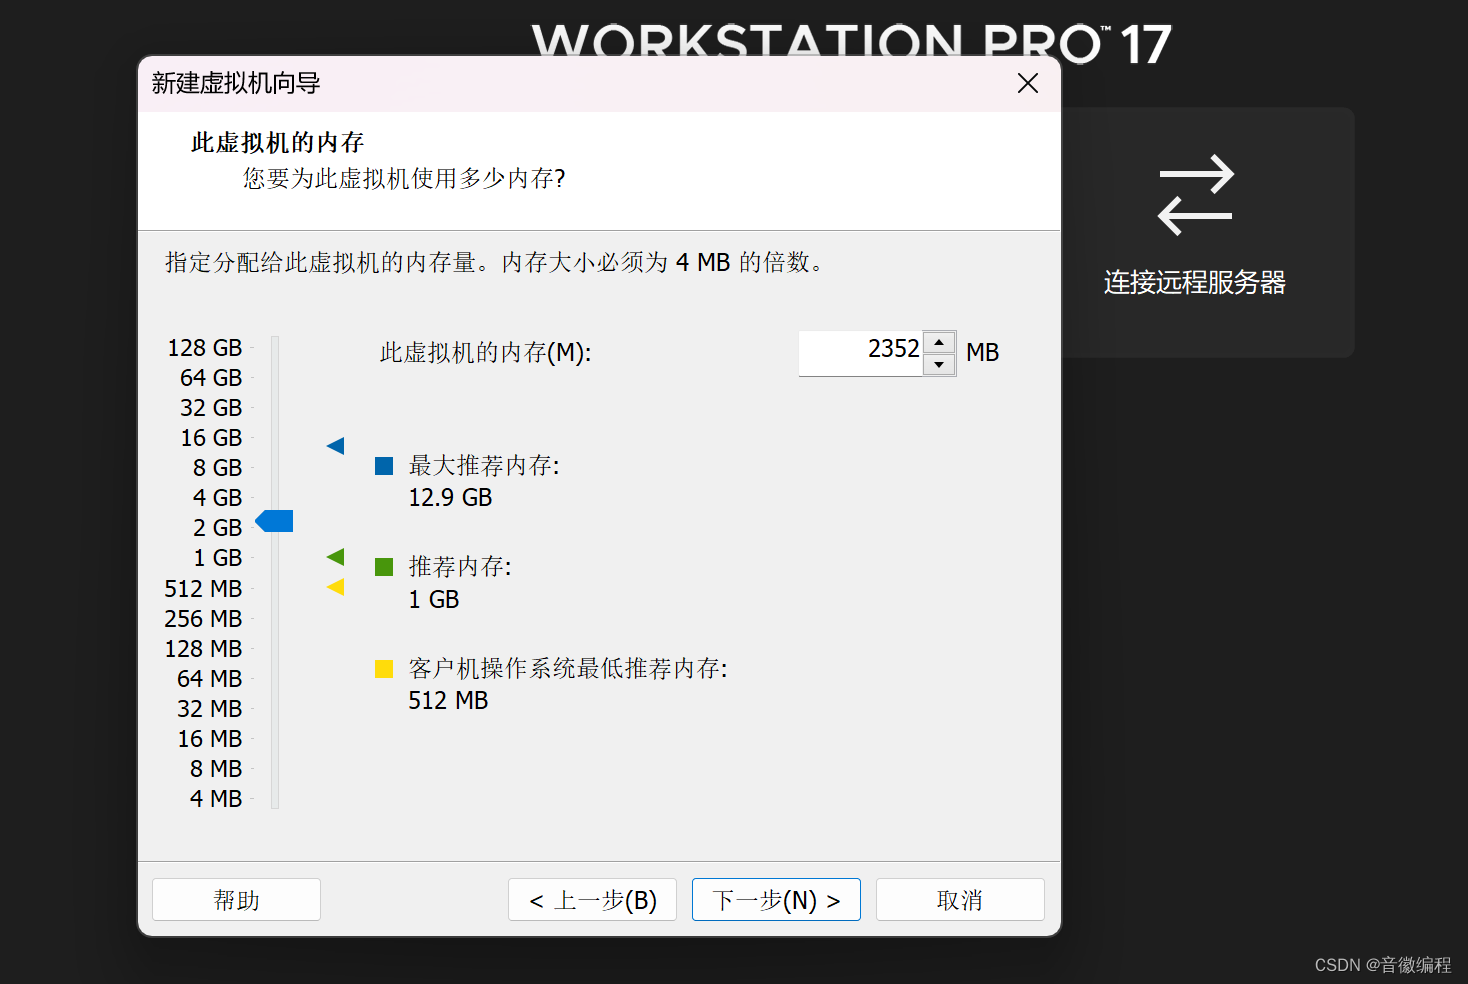Select the 8 GB mark on memory scale
The width and height of the screenshot is (1468, 984).
tap(218, 468)
